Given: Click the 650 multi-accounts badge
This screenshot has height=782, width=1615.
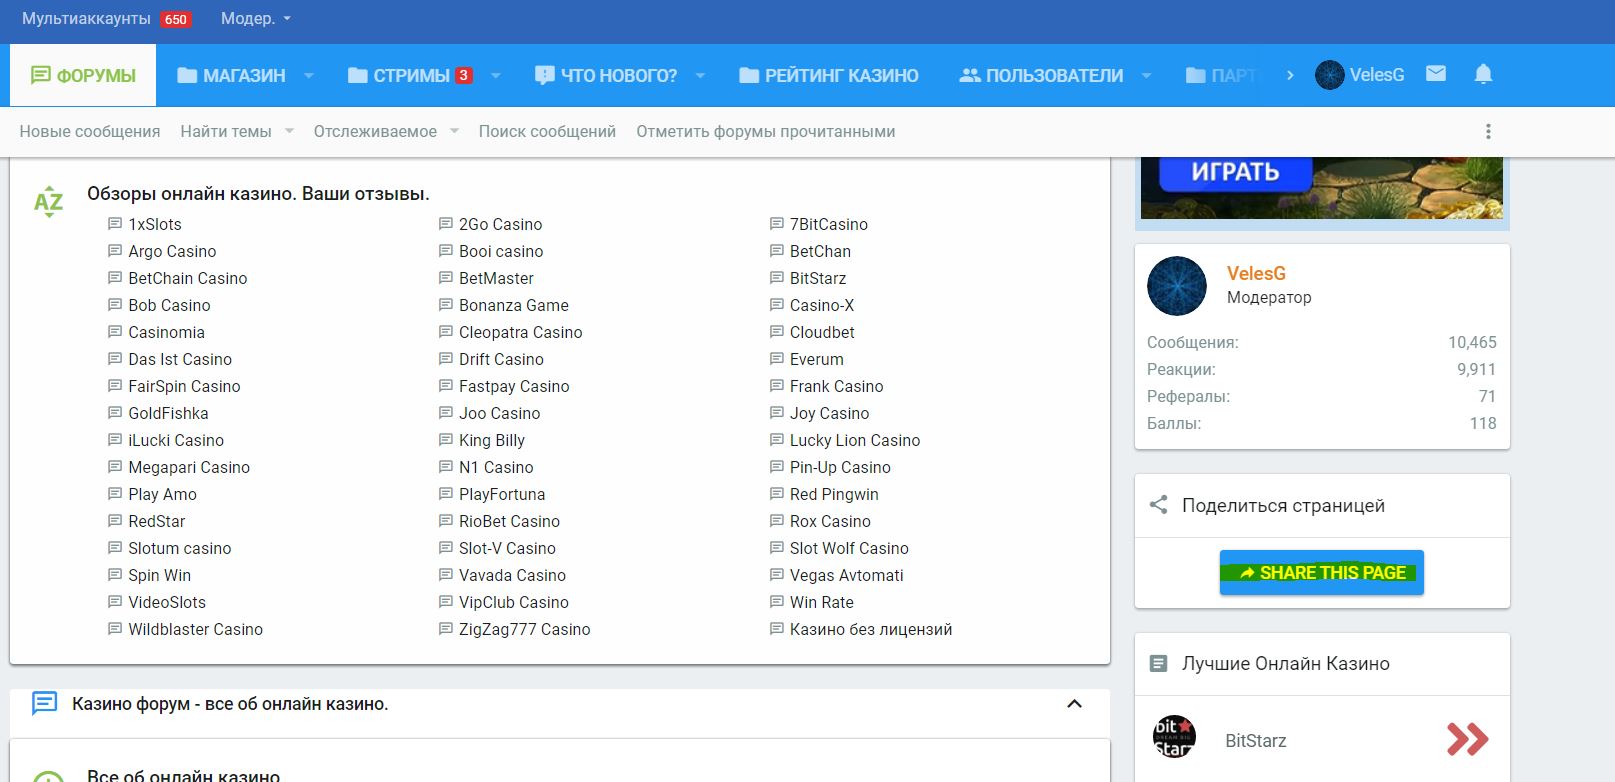Looking at the screenshot, I should point(176,19).
